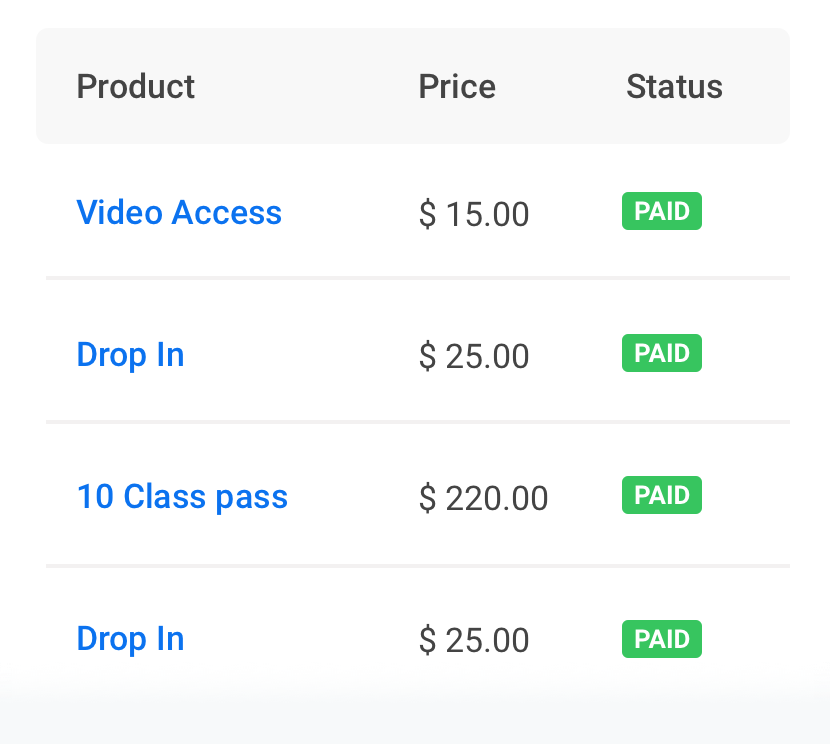Click the $ 220.00 price value
The image size is (830, 744).
[x=483, y=498]
